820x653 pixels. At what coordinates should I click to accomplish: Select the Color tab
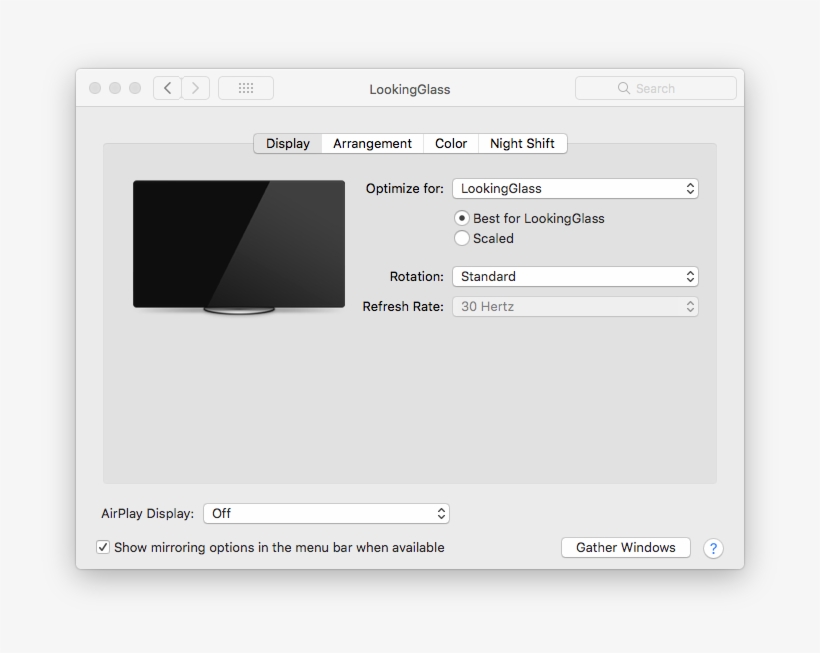450,143
